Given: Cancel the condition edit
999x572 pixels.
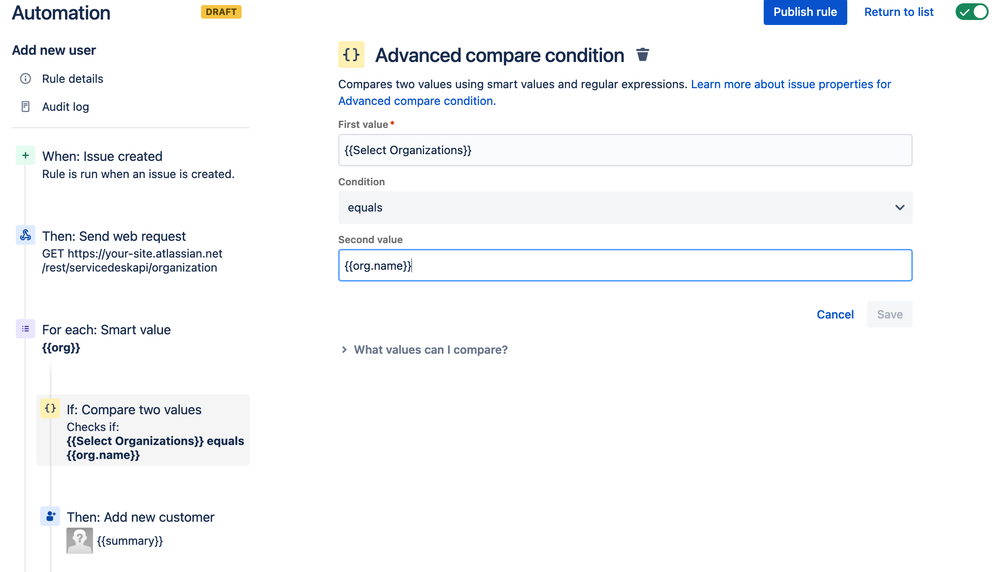Looking at the screenshot, I should tap(835, 315).
